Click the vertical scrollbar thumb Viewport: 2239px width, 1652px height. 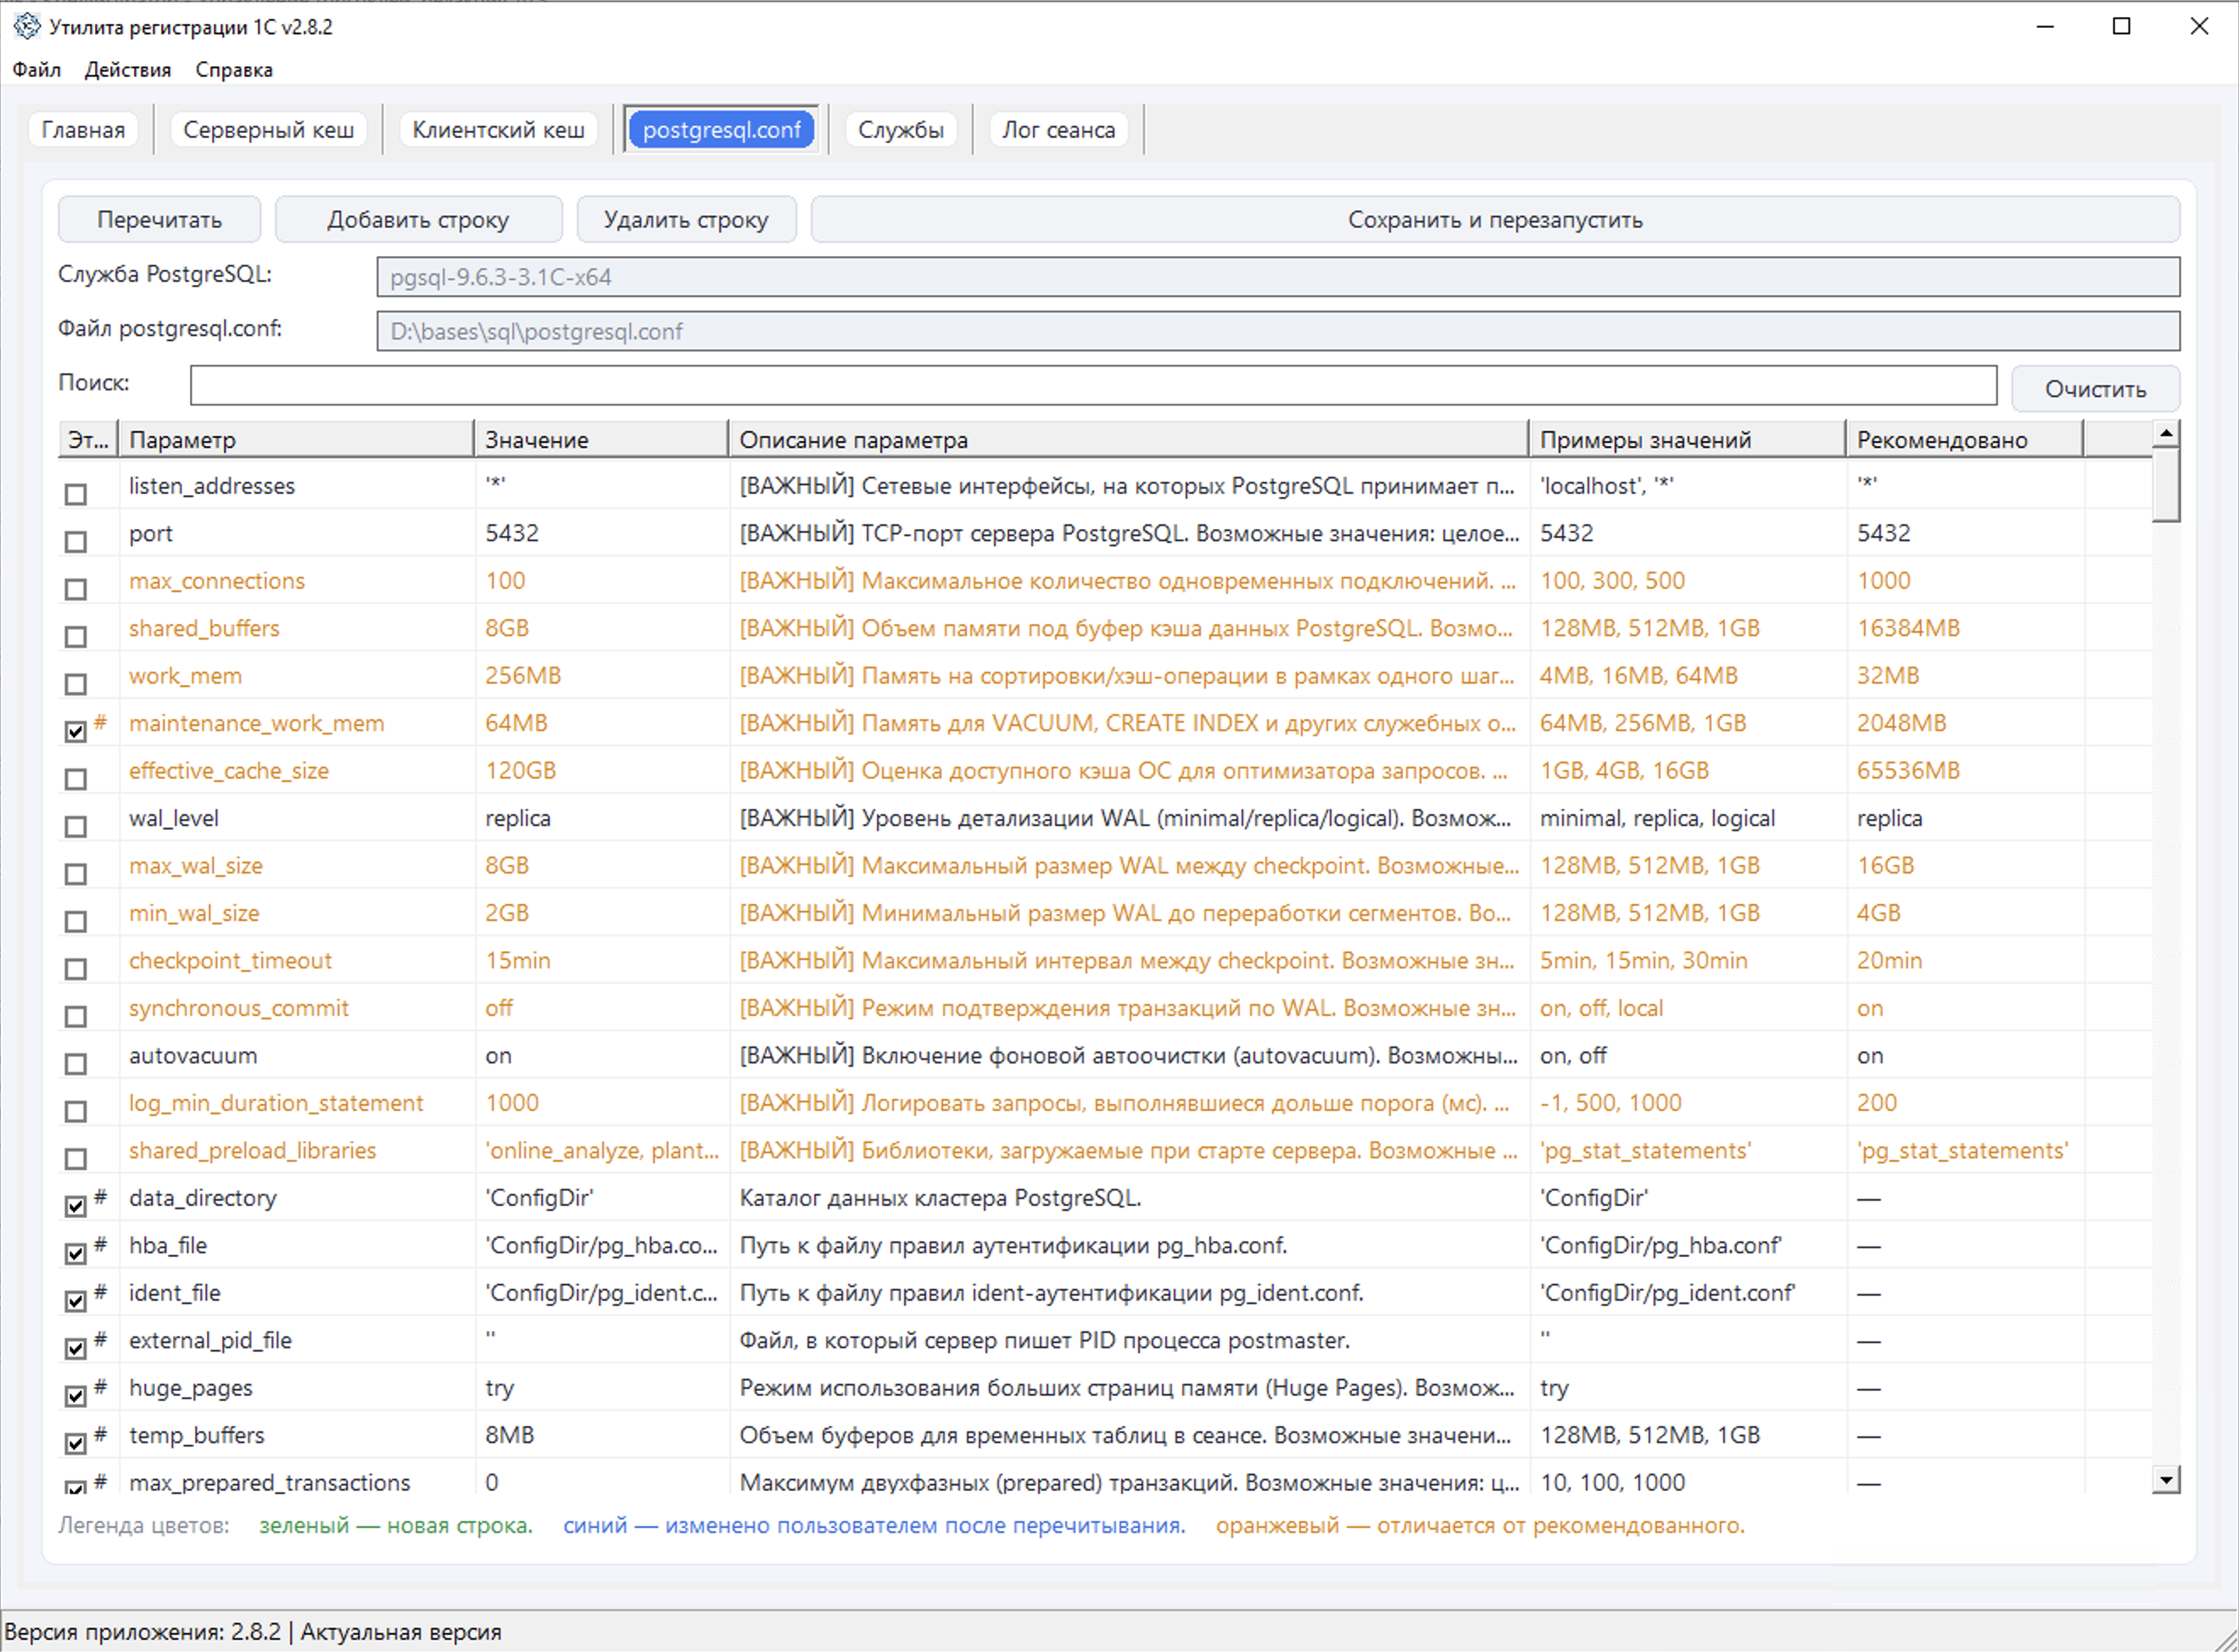(2165, 484)
